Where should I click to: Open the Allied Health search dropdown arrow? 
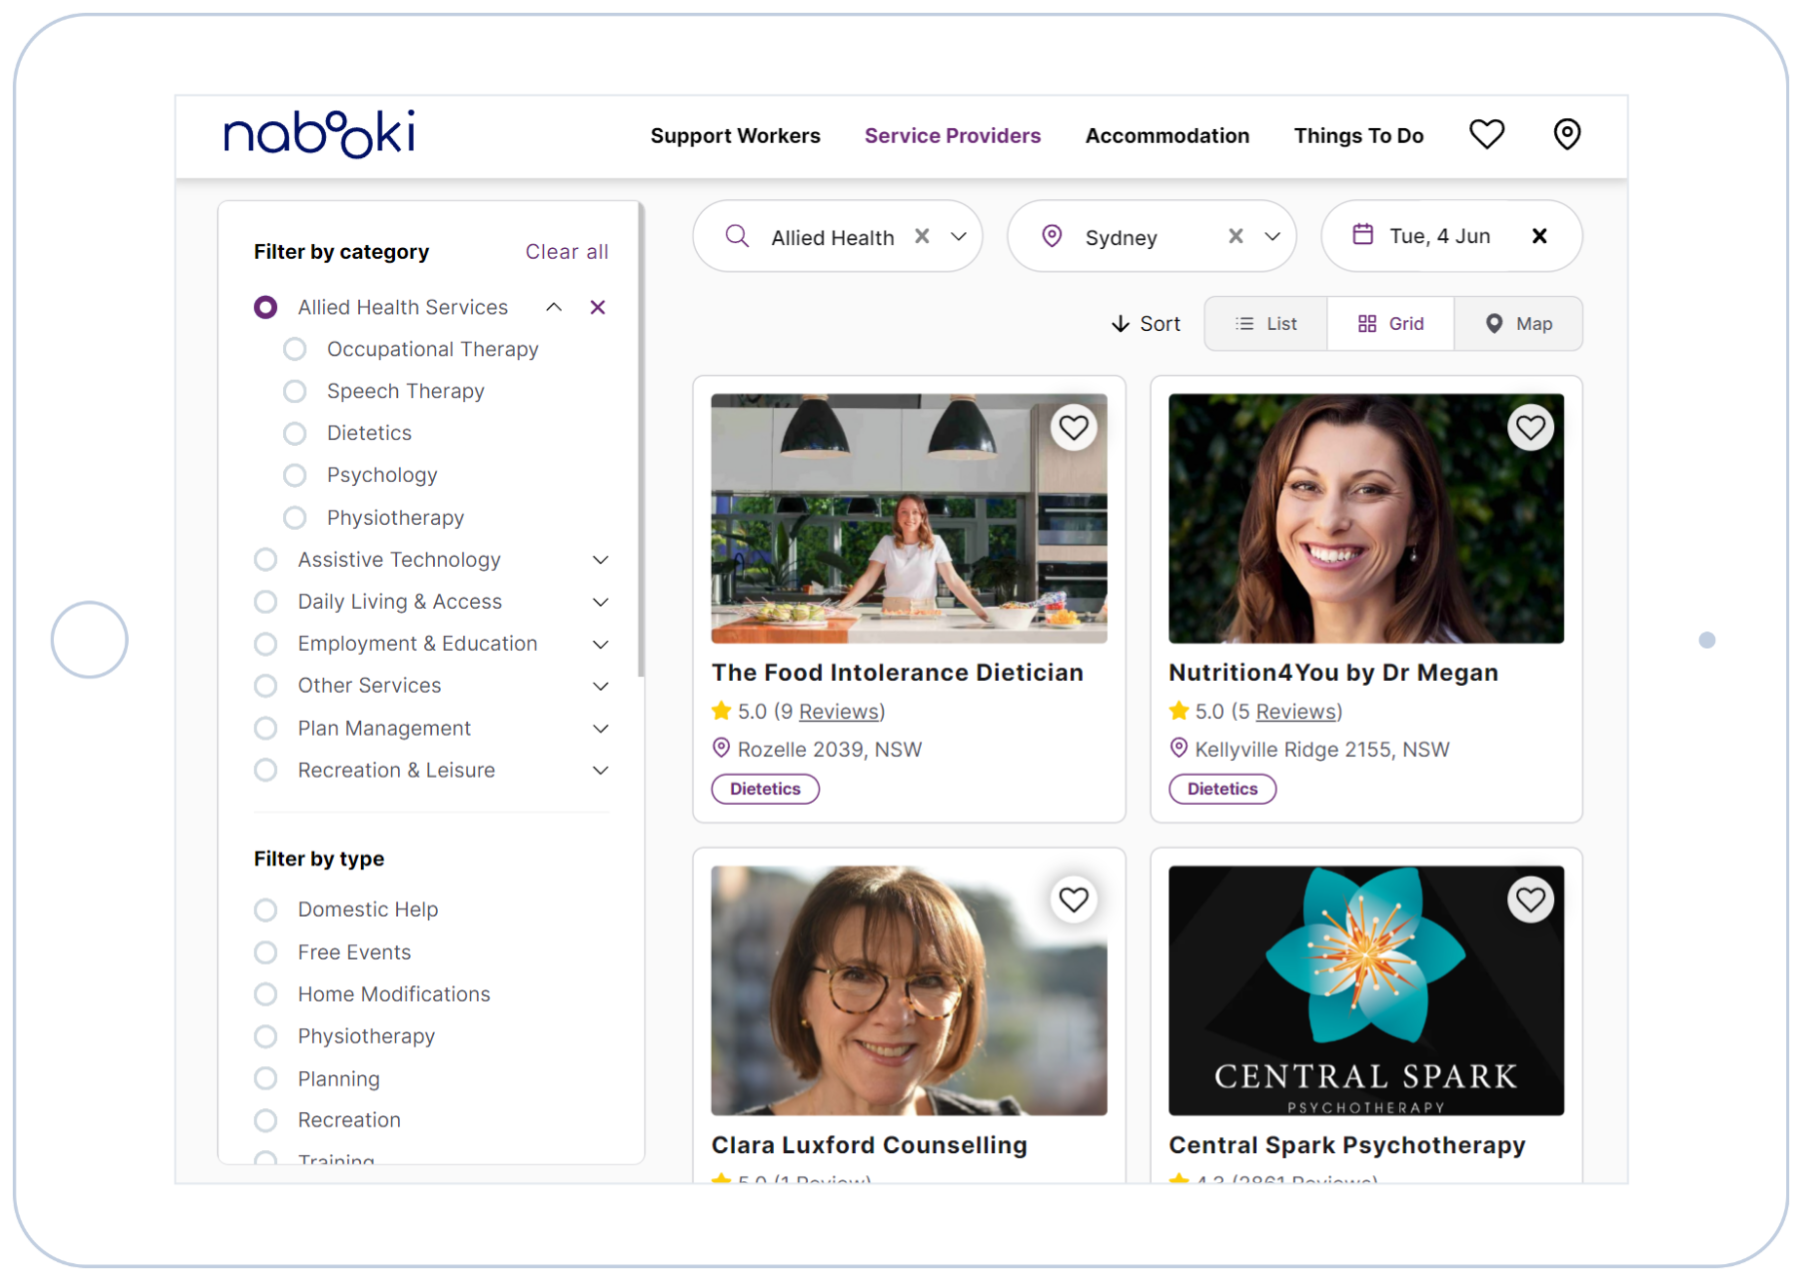[959, 237]
